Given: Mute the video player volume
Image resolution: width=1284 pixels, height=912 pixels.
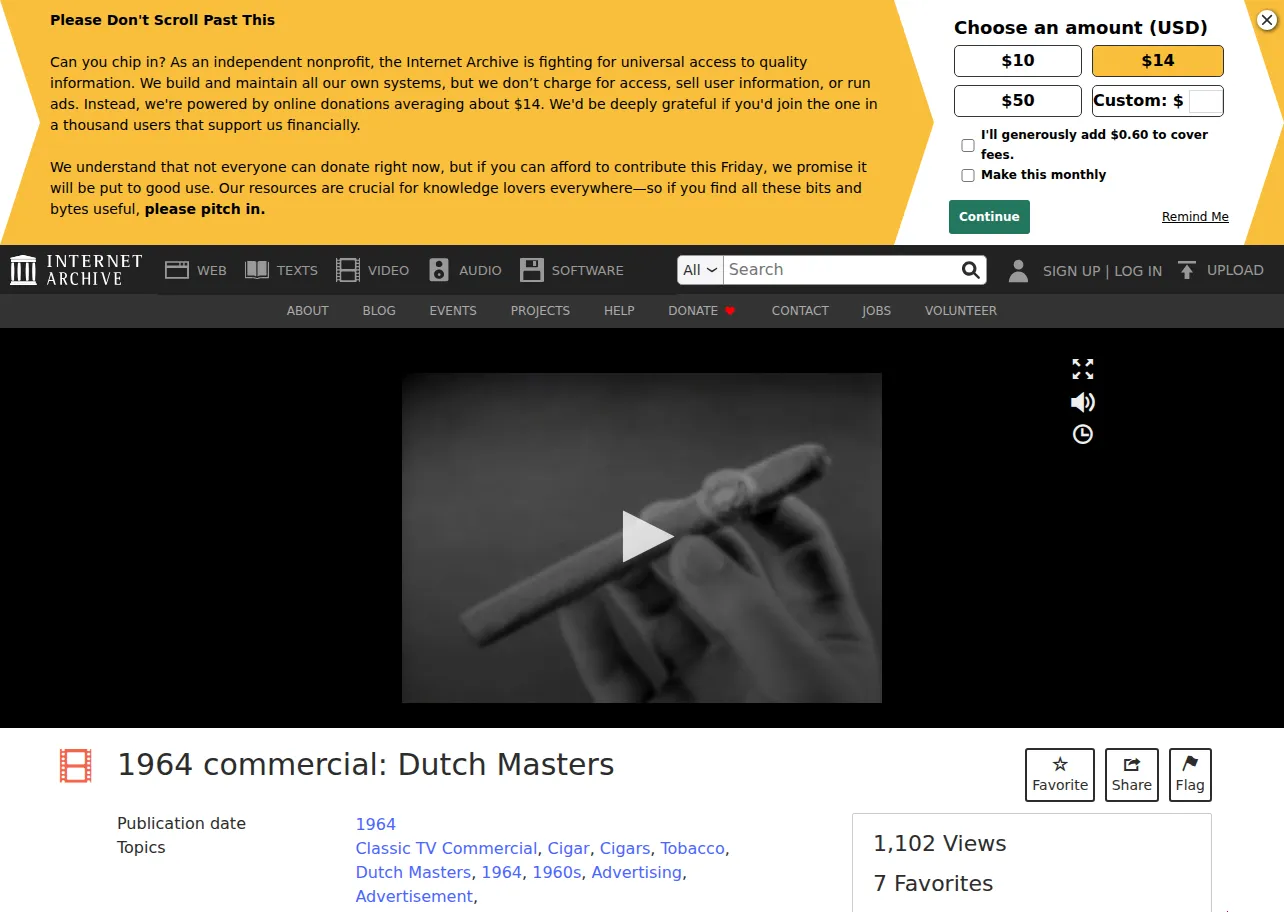Looking at the screenshot, I should (x=1082, y=402).
